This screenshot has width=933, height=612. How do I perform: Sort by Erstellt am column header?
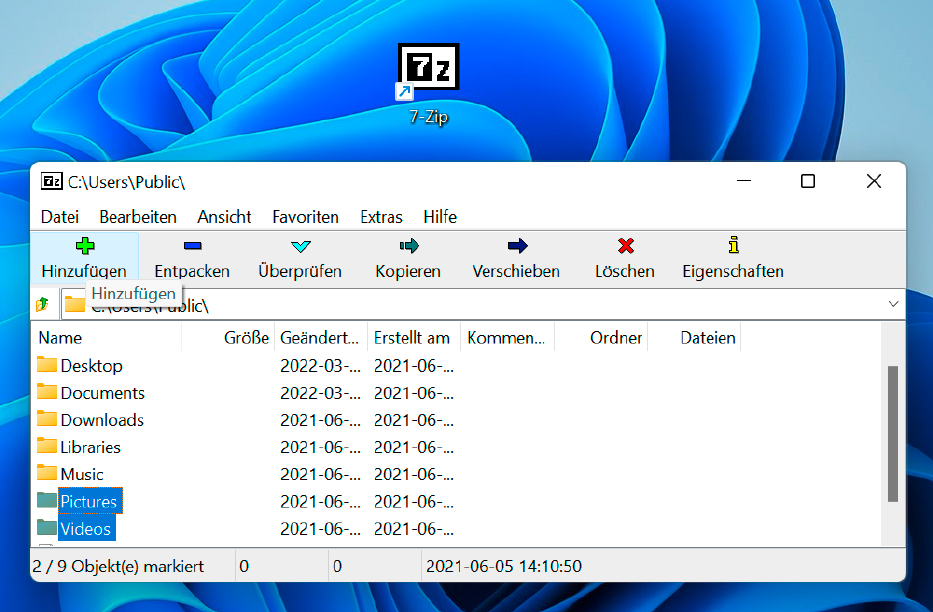[415, 338]
